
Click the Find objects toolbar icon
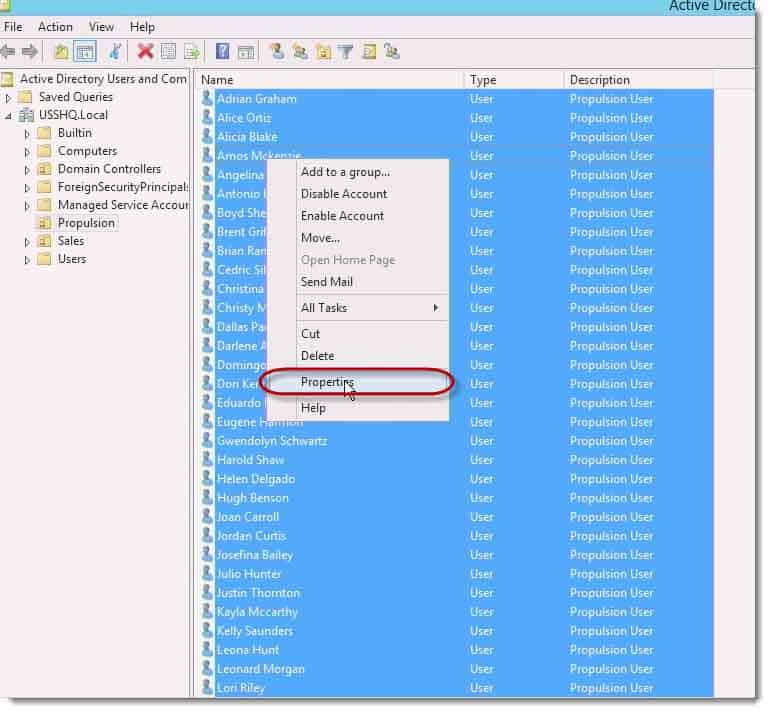pos(369,52)
